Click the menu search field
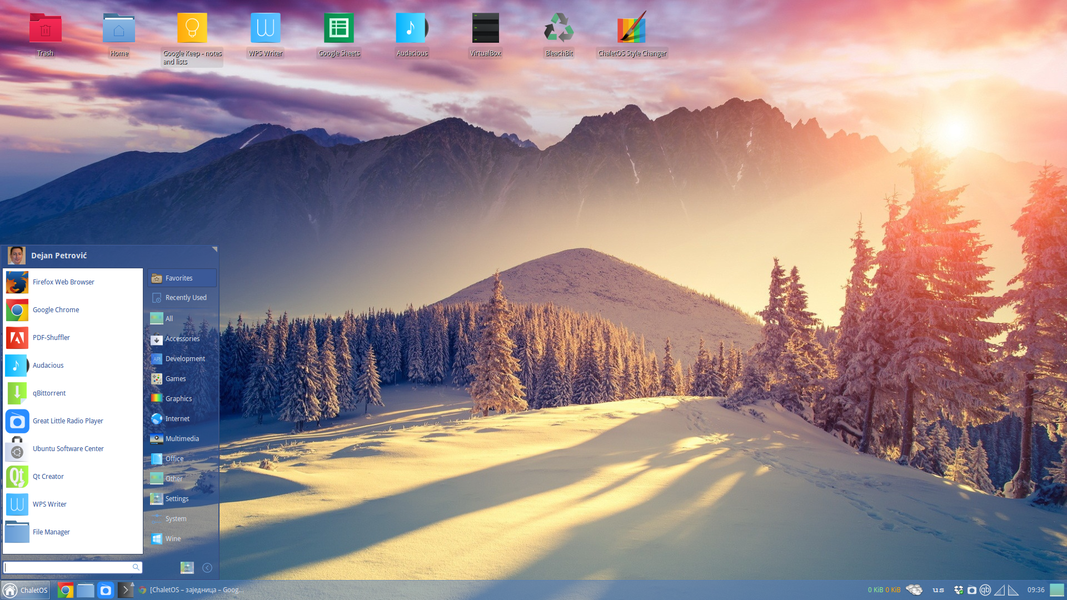Image resolution: width=1067 pixels, height=600 pixels. (x=68, y=567)
